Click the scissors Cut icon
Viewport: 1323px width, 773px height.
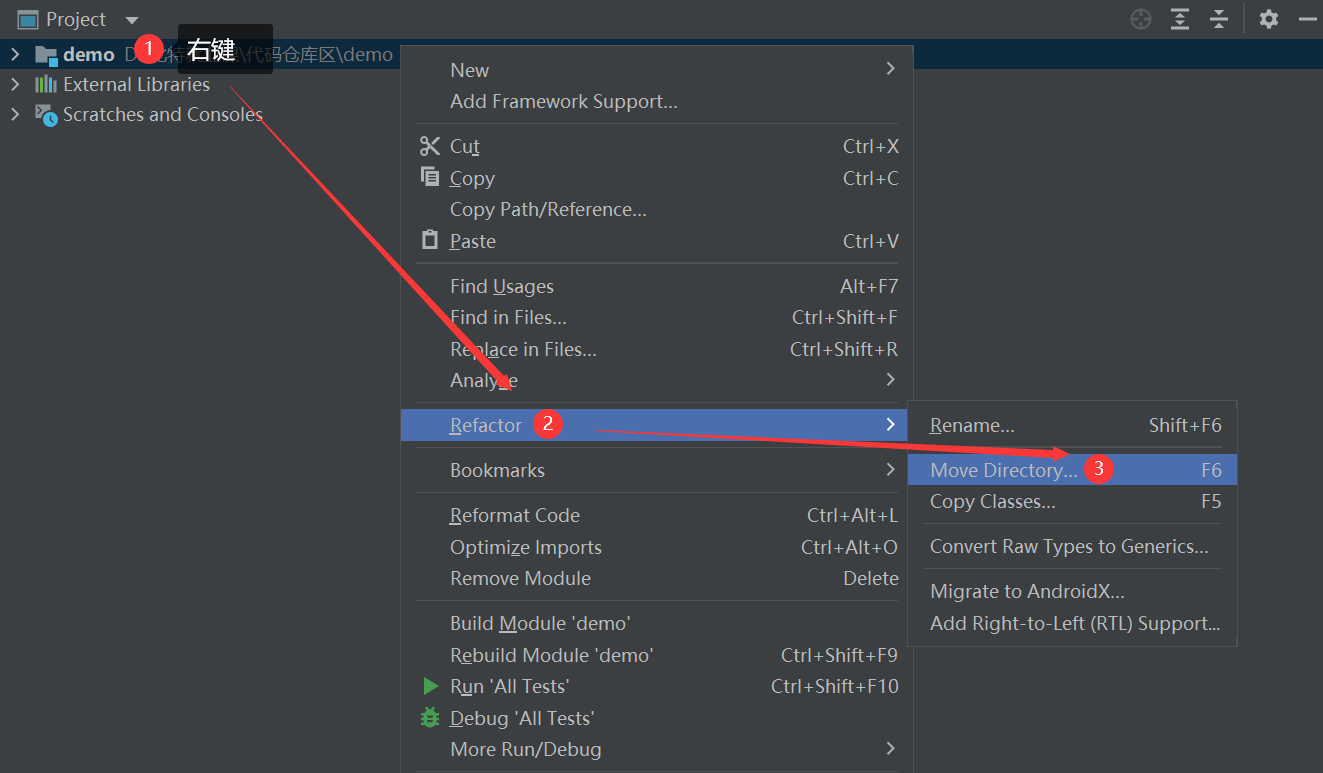(430, 146)
